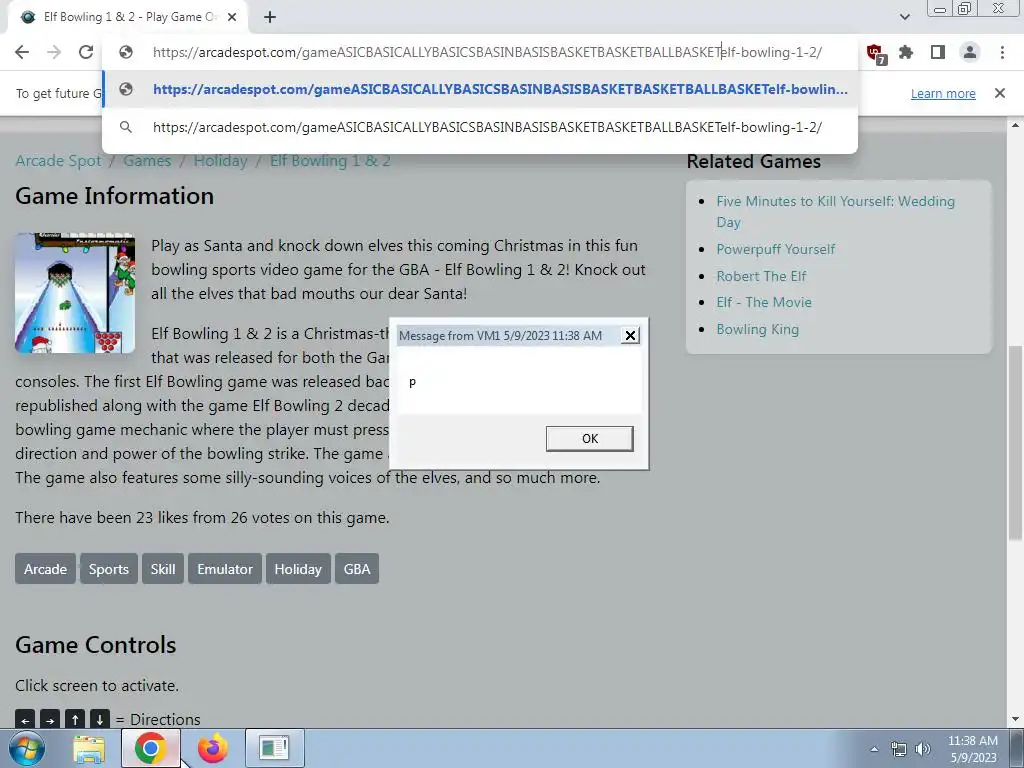Select the Sports tag button
The image size is (1024, 768).
(x=108, y=569)
